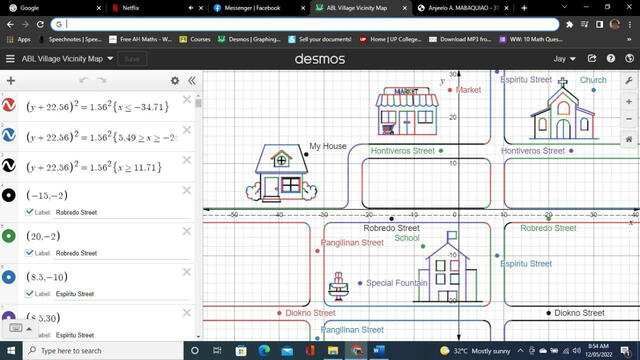The height and width of the screenshot is (360, 640).
Task: Expand the keypad options arrow
Action: [29, 329]
